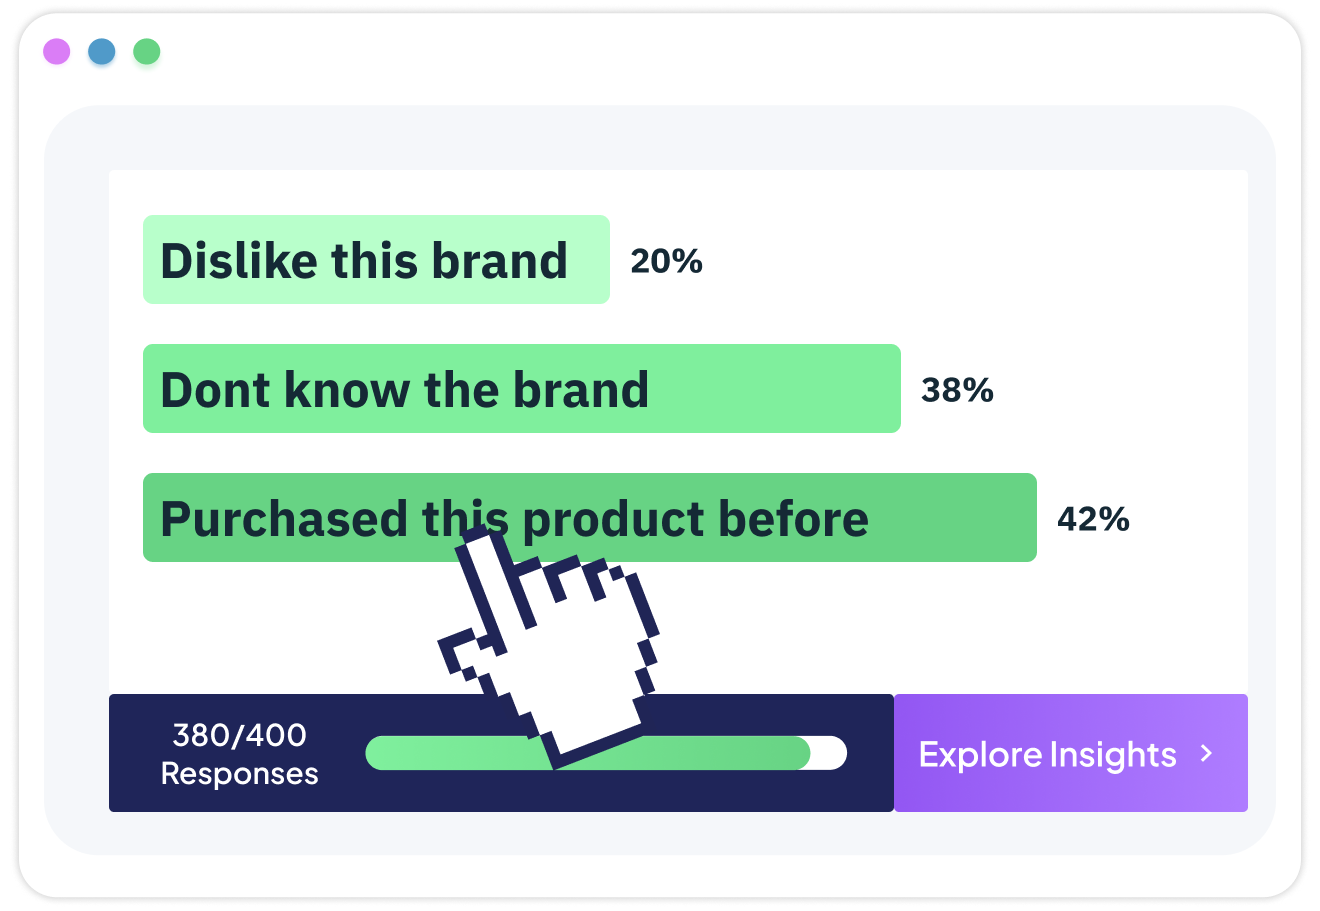Click the pink window control dot
The height and width of the screenshot is (911, 1320).
click(x=57, y=52)
